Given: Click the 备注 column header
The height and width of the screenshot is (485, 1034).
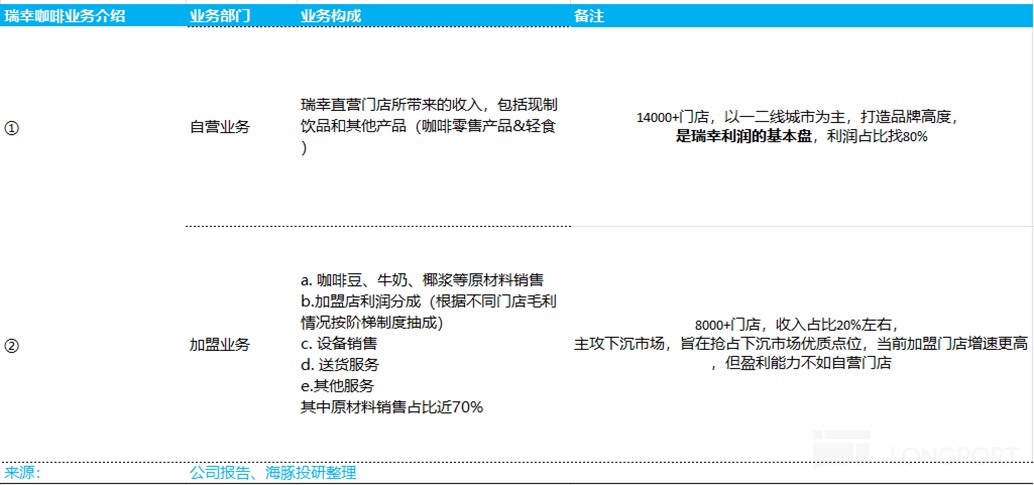Looking at the screenshot, I should point(589,16).
